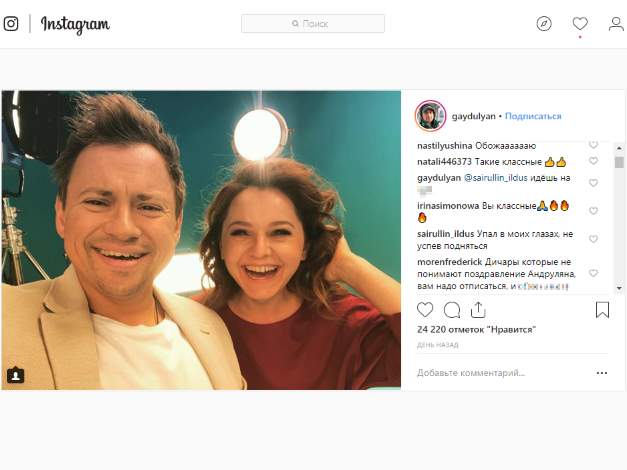This screenshot has width=627, height=470.
Task: Save the post with bookmark icon
Action: click(602, 310)
